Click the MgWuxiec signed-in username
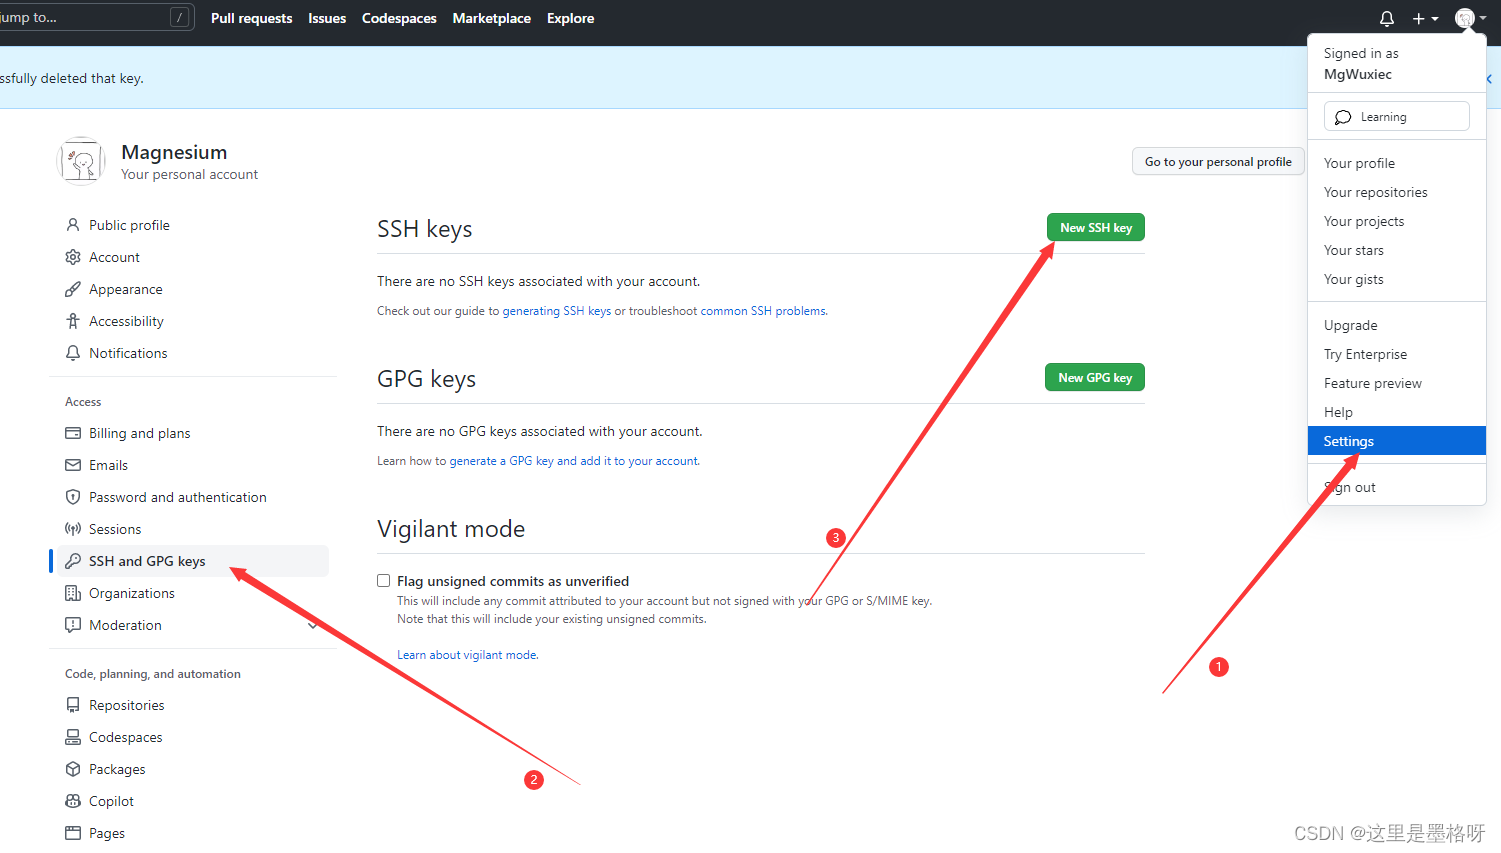The height and width of the screenshot is (853, 1501). click(x=1357, y=74)
